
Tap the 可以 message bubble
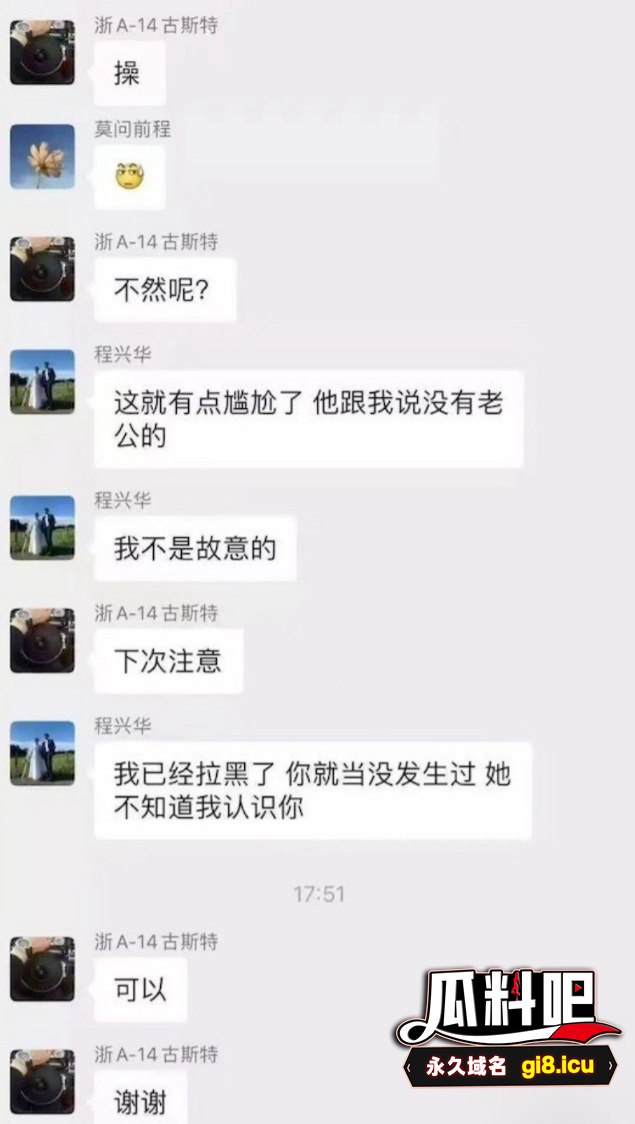click(x=141, y=990)
